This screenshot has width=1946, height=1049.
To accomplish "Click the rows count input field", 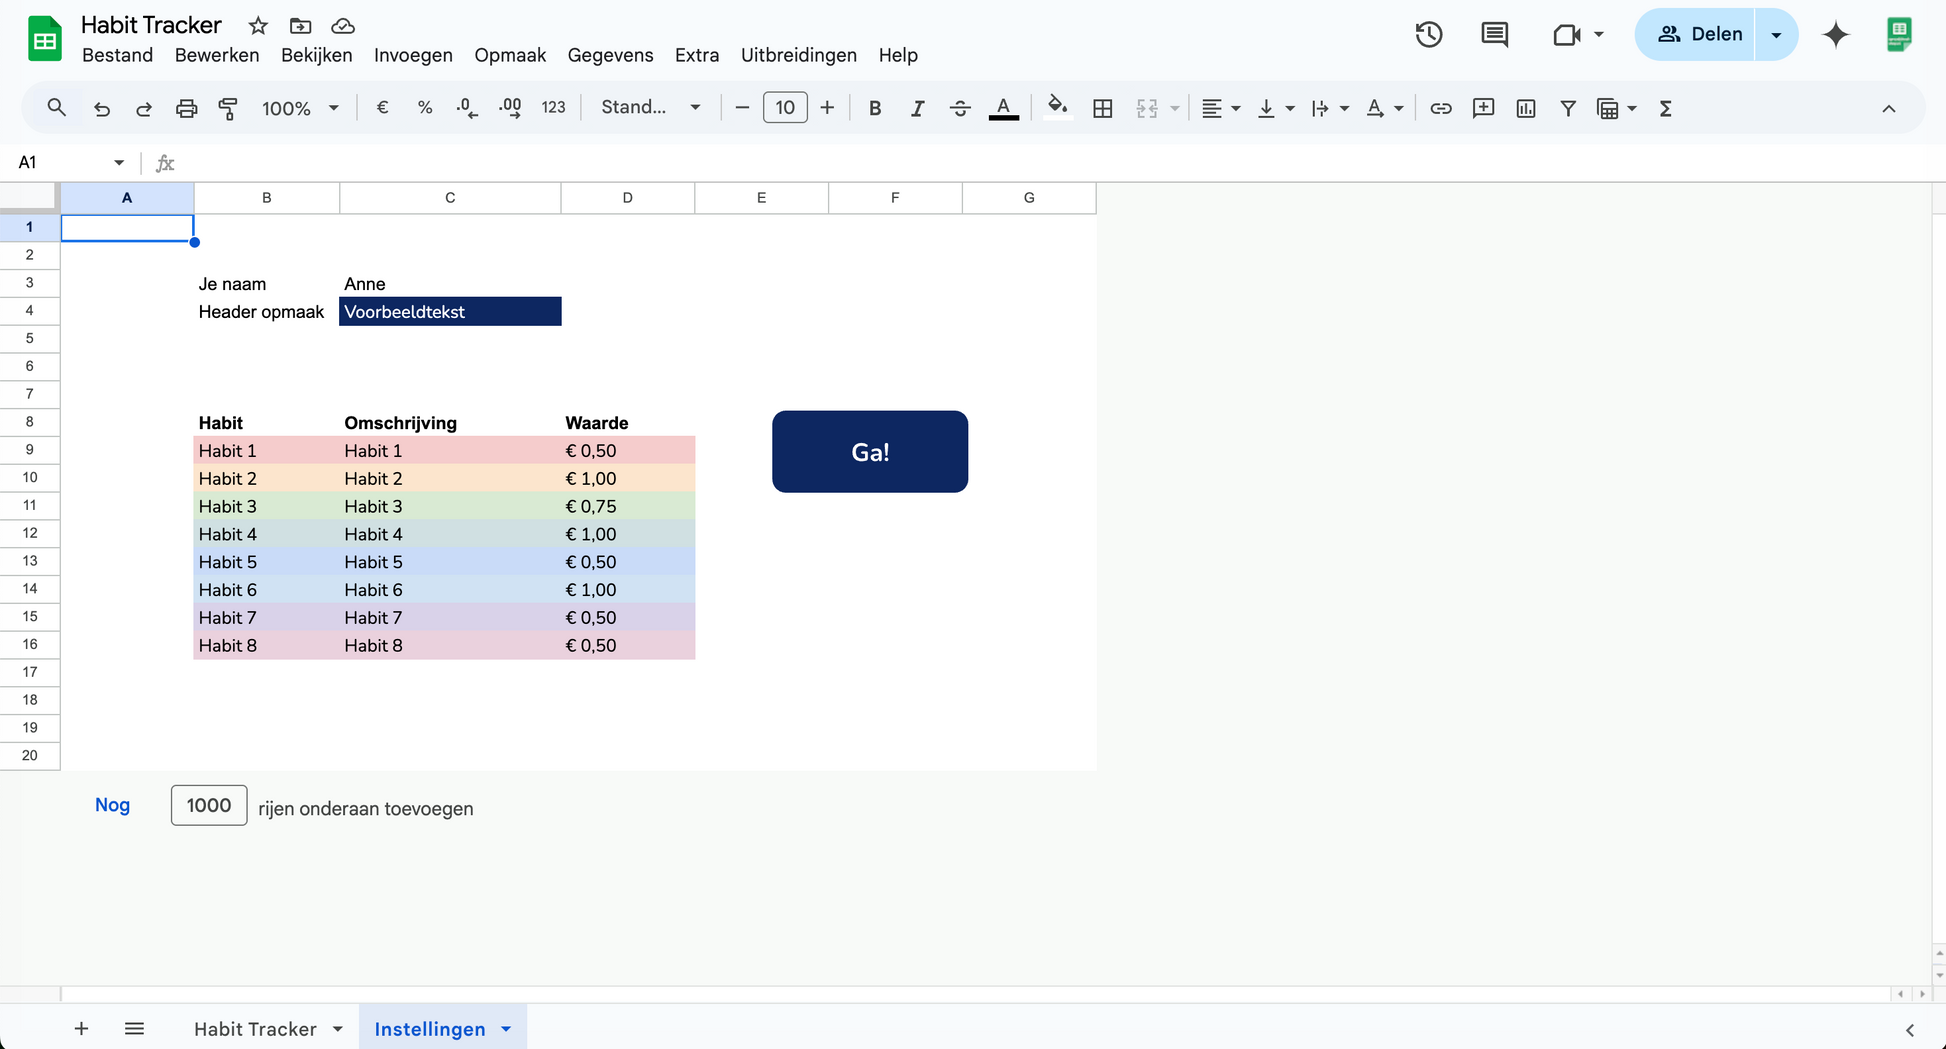I will click(209, 805).
